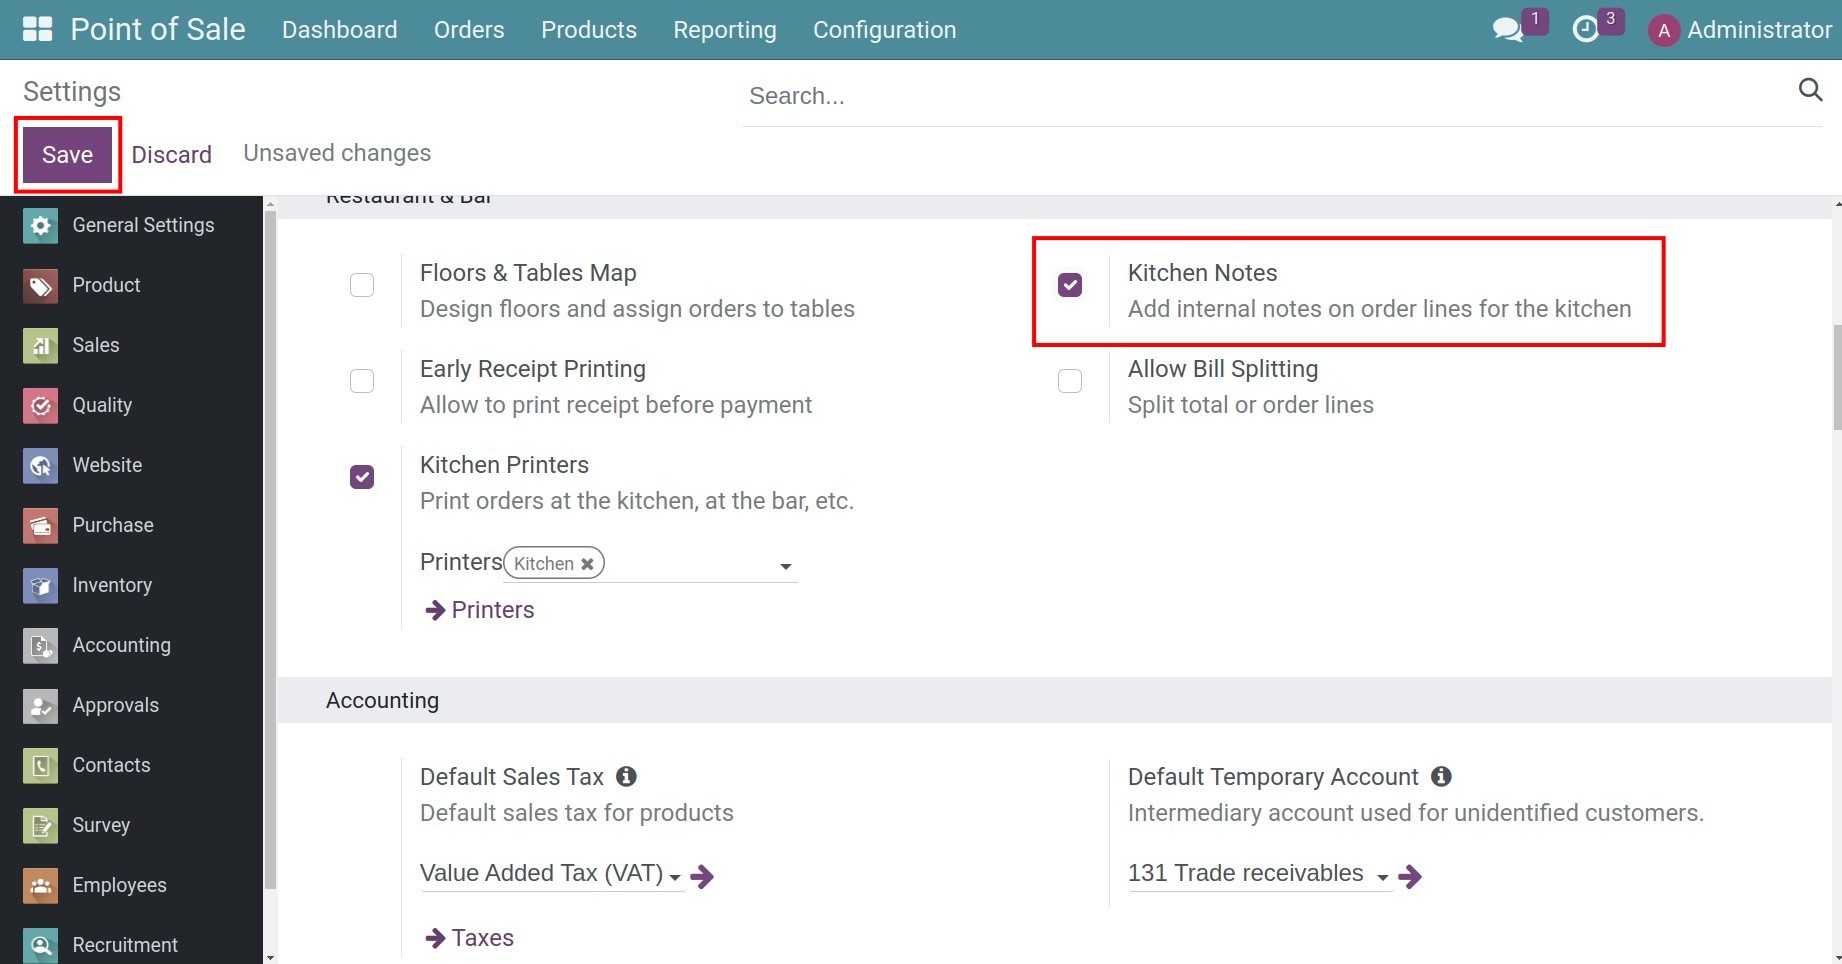The image size is (1842, 964).
Task: Click the Survey clipboard icon in sidebar
Action: click(x=40, y=825)
